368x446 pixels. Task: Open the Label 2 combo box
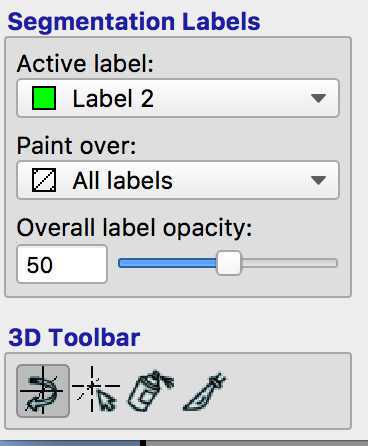coord(178,98)
